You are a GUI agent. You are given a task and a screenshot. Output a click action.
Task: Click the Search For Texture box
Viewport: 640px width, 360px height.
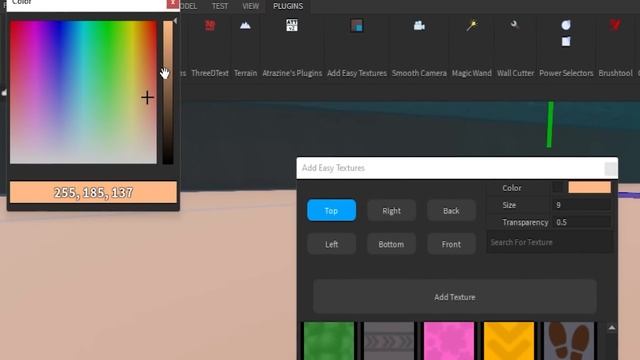point(550,242)
